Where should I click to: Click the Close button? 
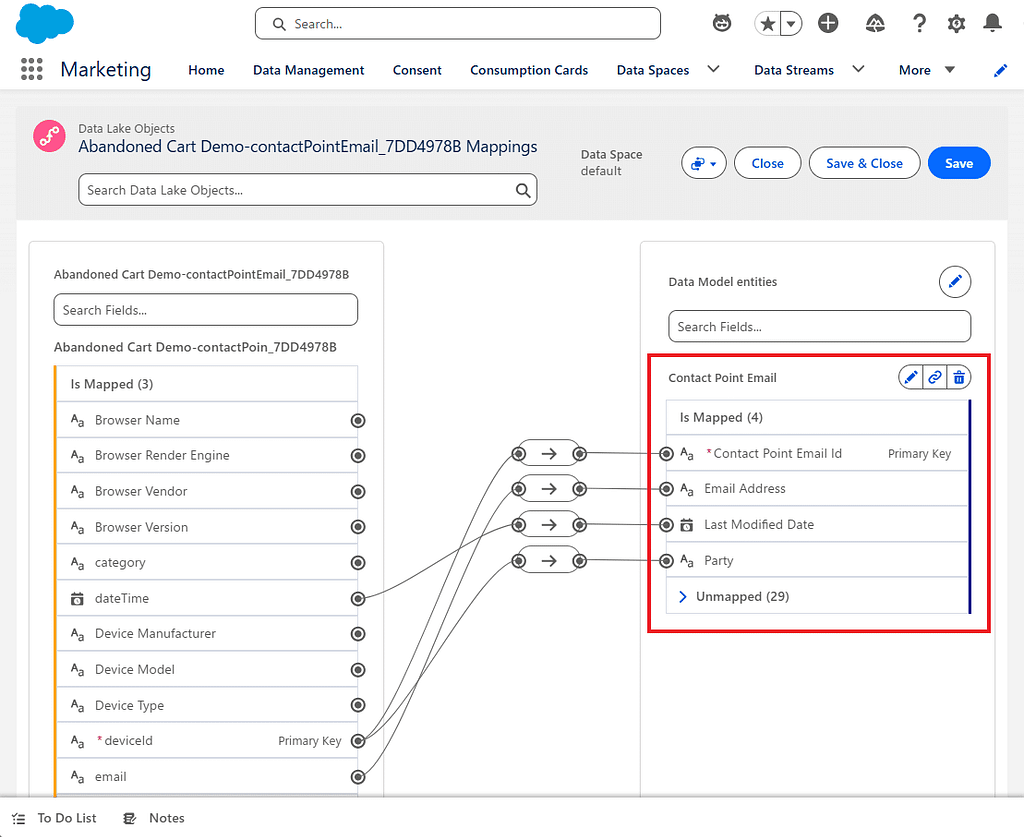pos(767,163)
